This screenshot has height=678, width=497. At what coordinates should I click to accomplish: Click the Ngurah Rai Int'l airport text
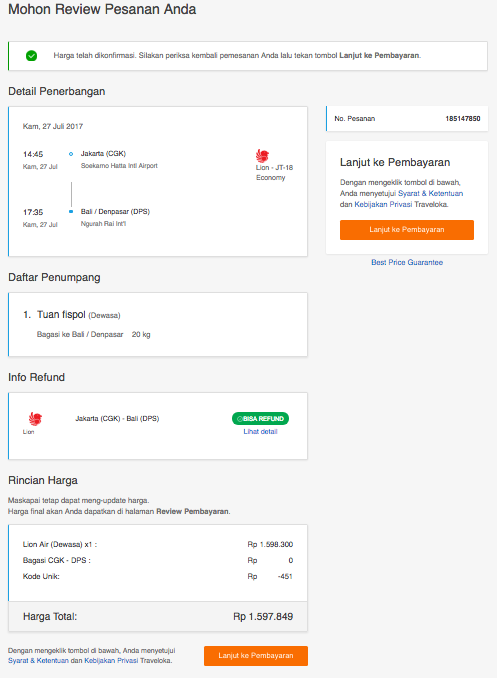coord(103,224)
